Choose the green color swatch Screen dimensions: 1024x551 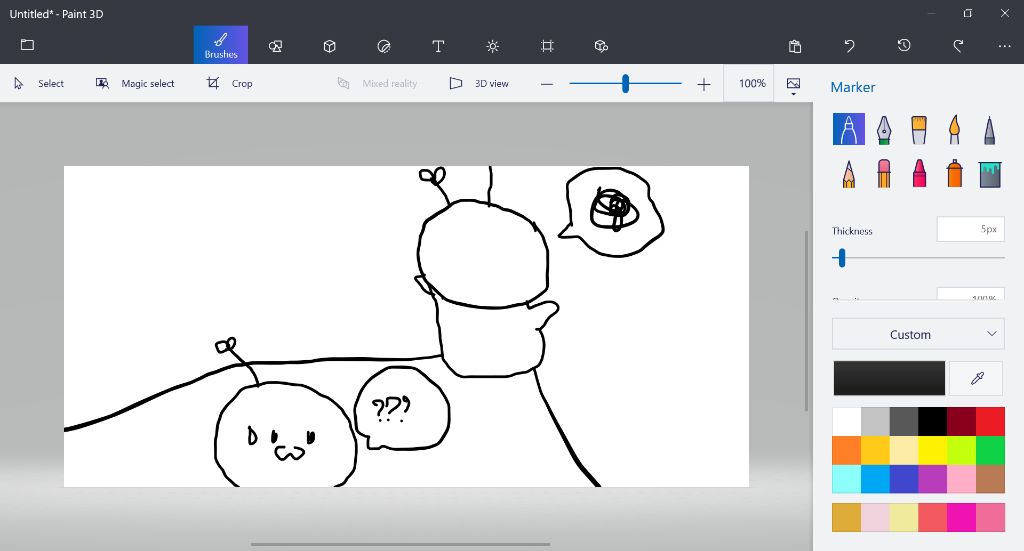pos(990,450)
